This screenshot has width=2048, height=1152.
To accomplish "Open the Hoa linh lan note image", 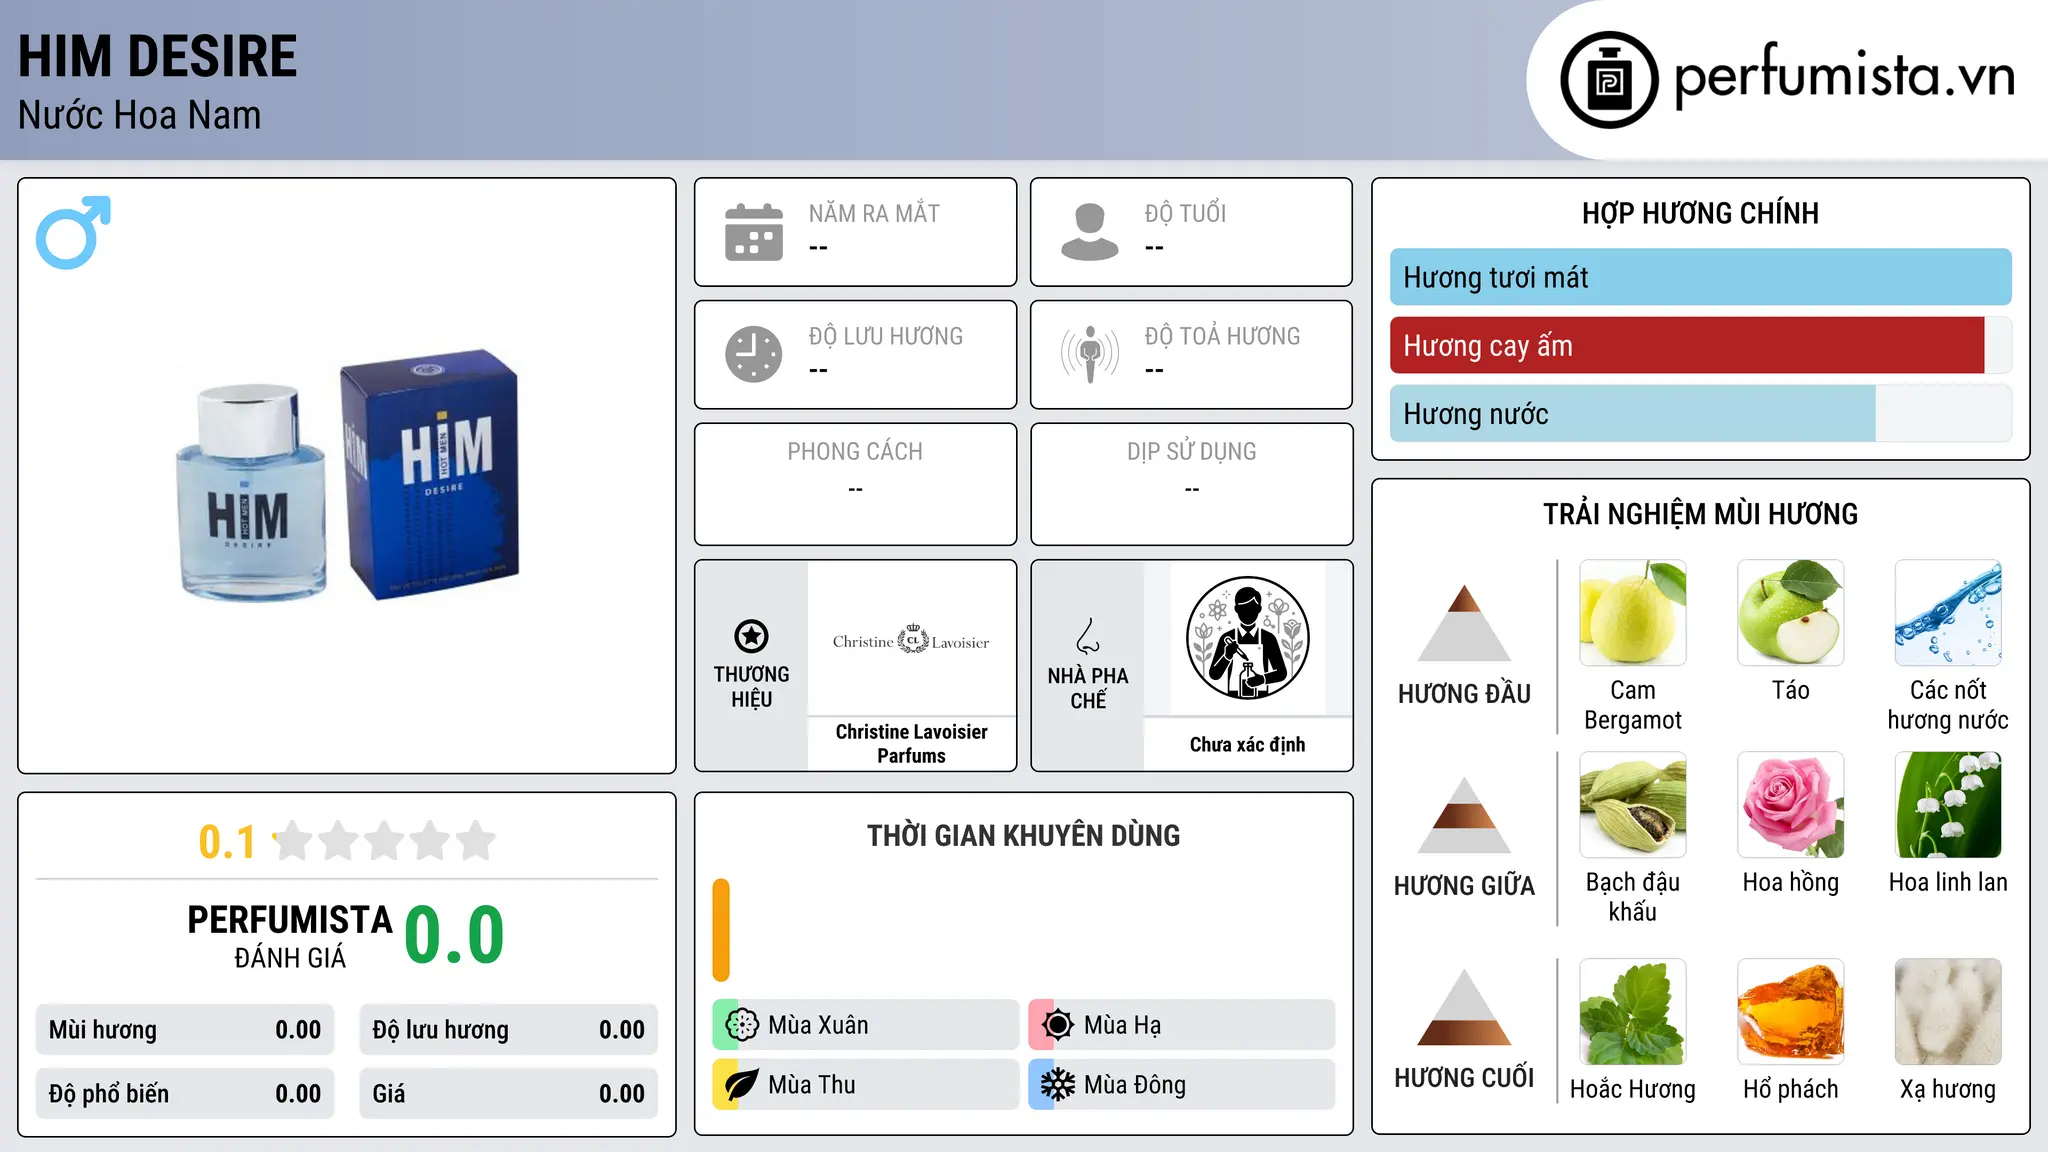I will (x=1948, y=805).
